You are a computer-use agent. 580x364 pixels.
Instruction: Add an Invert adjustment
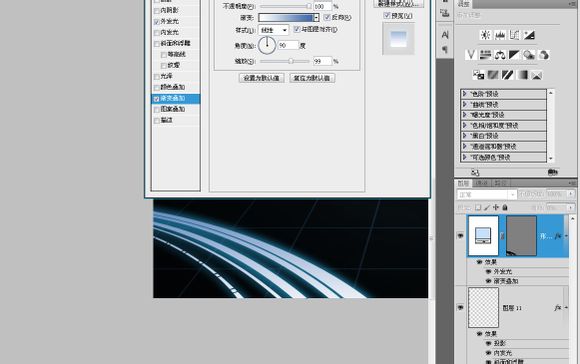tap(478, 75)
